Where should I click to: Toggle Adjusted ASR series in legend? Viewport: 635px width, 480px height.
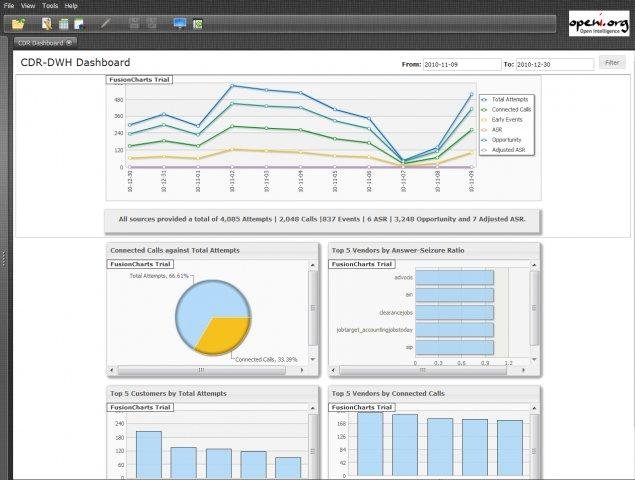pyautogui.click(x=503, y=150)
